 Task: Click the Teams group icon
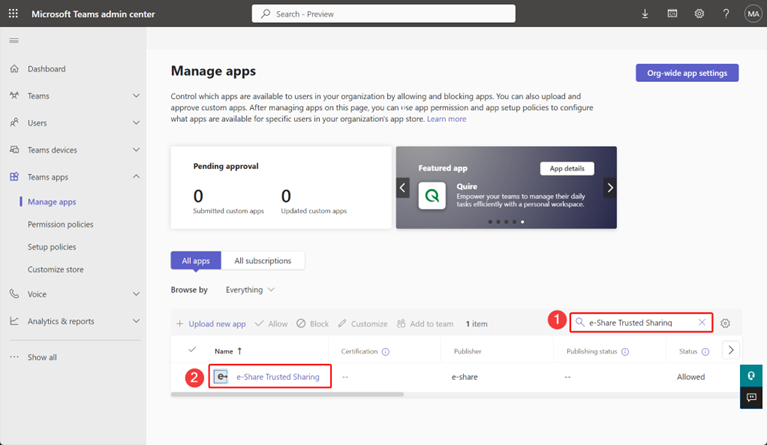pos(14,96)
